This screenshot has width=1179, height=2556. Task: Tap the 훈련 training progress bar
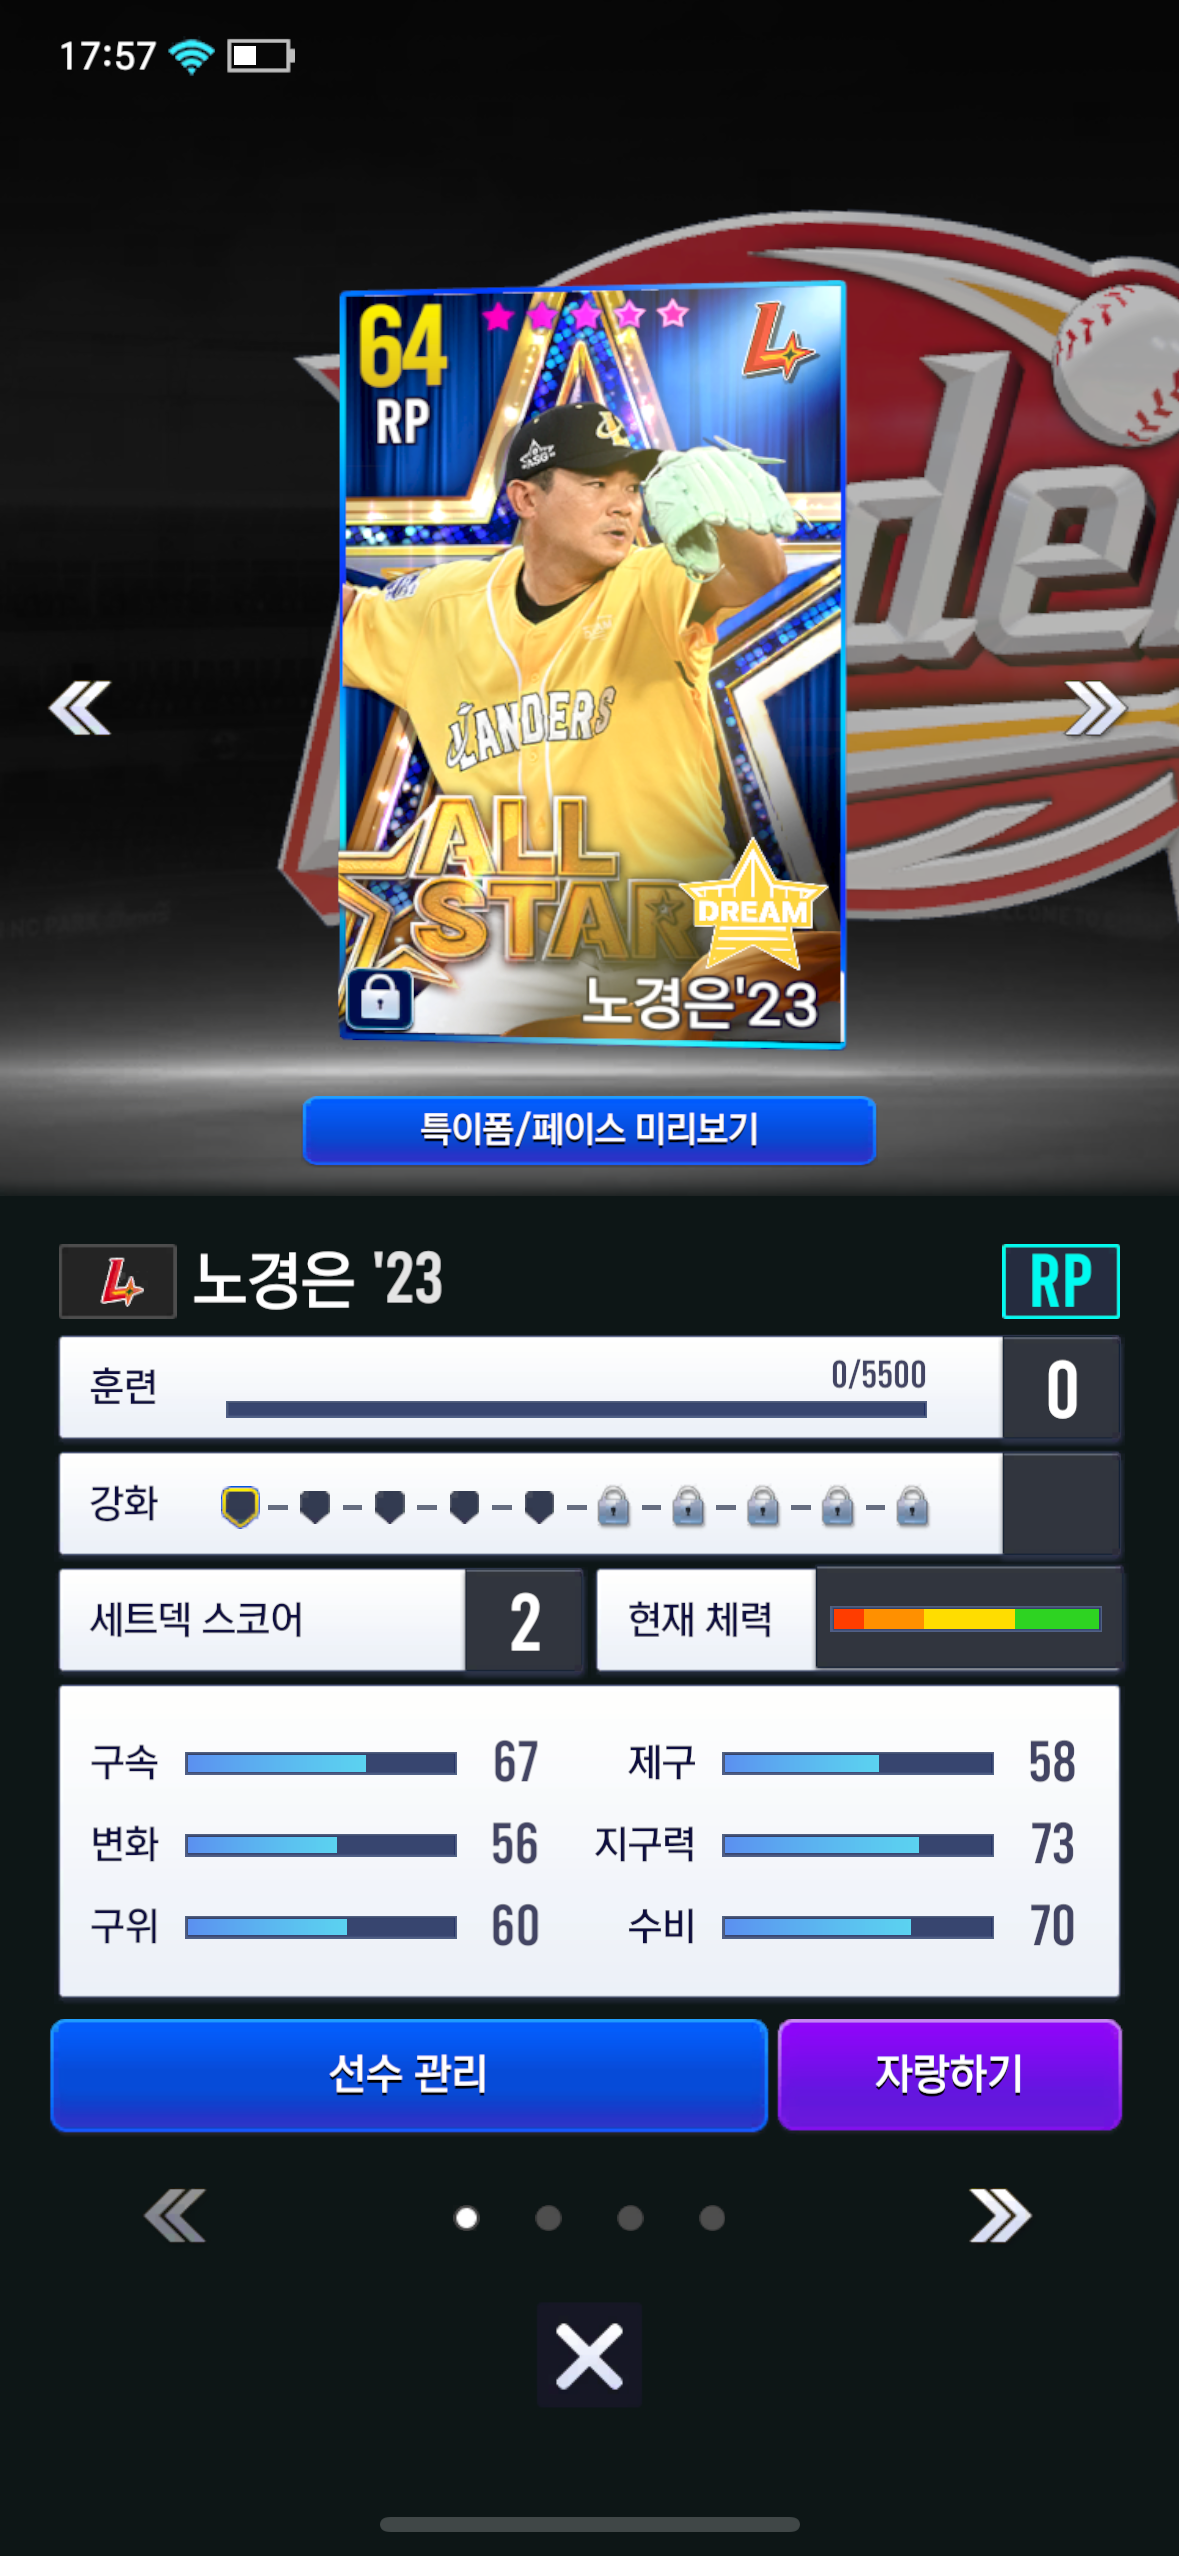(x=576, y=1409)
